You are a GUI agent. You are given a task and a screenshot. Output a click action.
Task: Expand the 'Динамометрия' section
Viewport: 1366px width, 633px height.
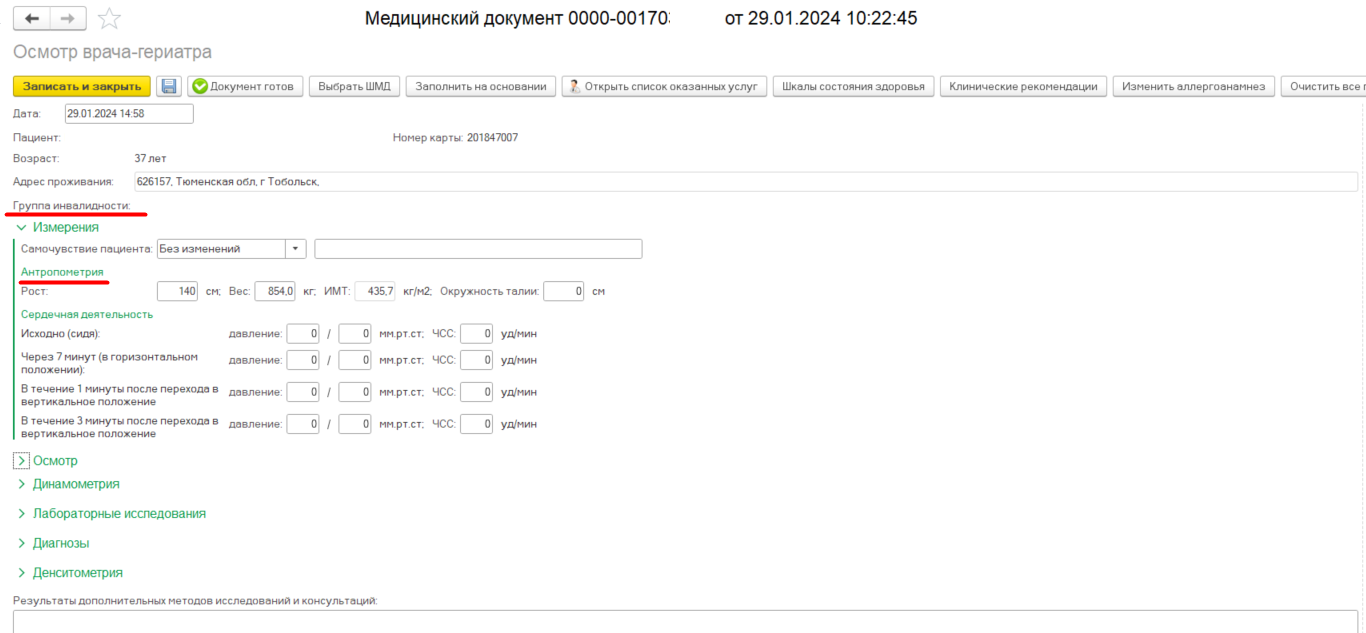coord(21,484)
